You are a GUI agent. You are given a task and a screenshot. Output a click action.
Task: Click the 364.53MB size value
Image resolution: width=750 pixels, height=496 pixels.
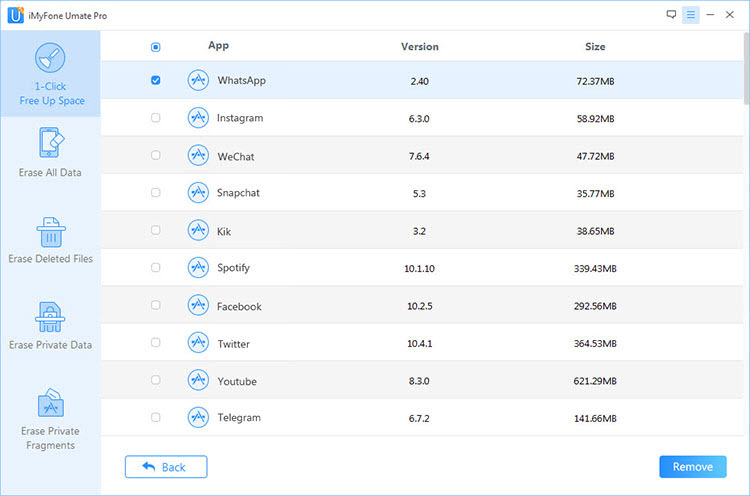[595, 343]
